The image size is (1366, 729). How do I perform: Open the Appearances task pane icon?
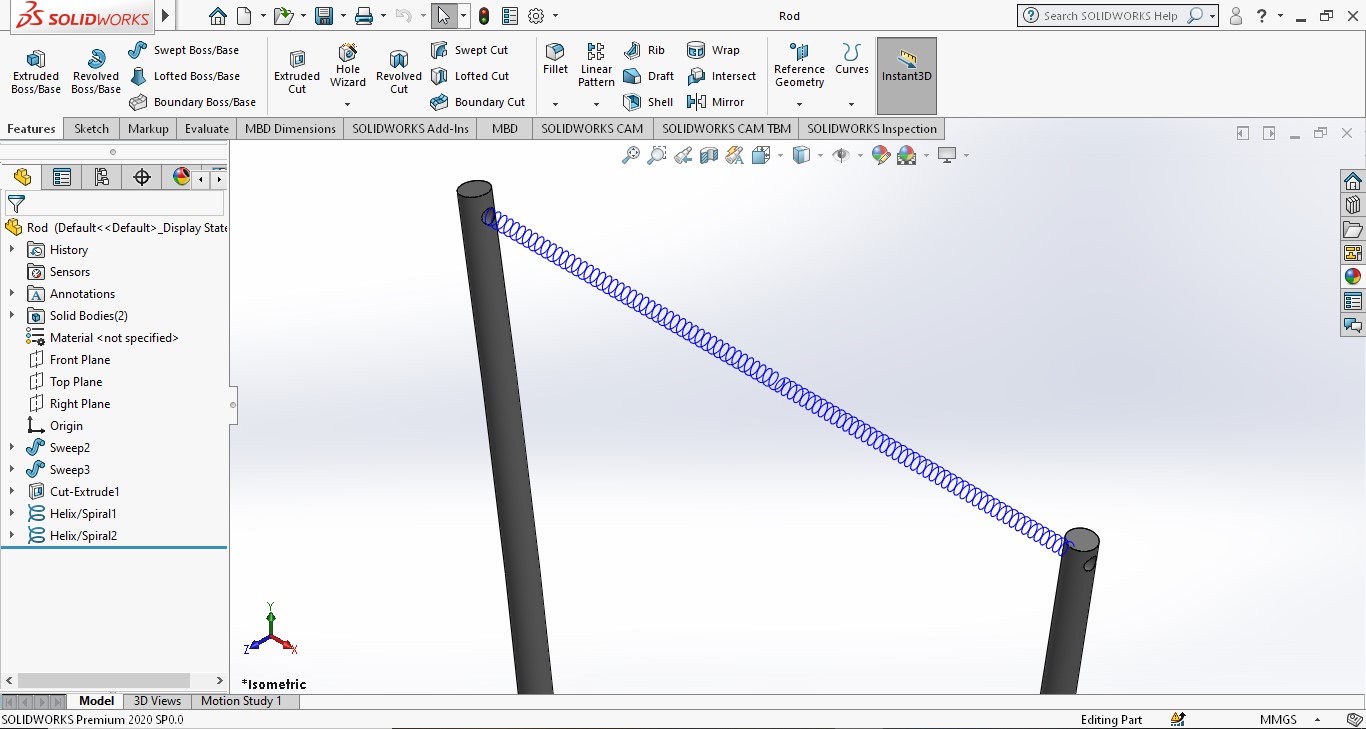1353,277
